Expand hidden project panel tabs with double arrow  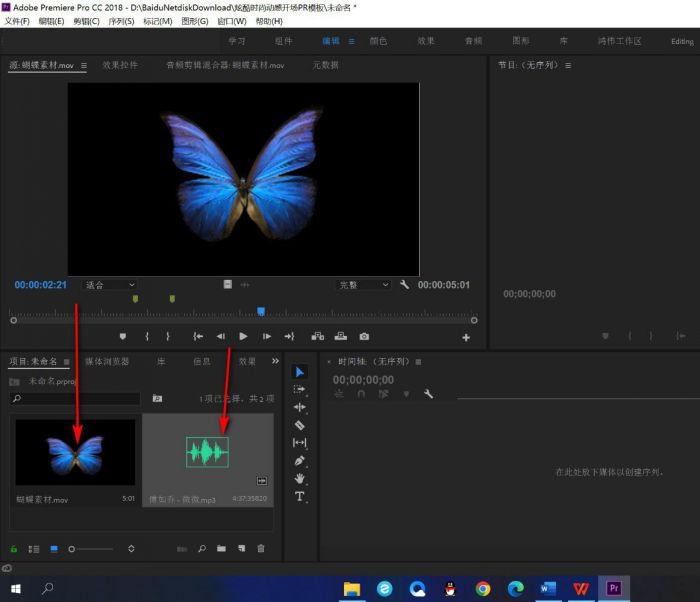tap(275, 361)
